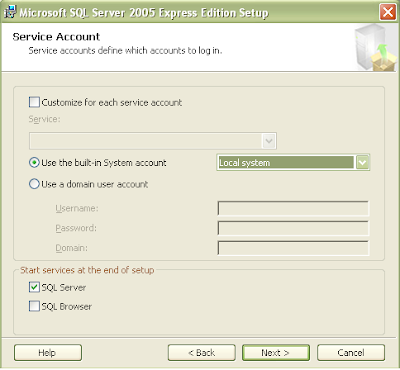Select Use a domain user account
Viewport: 400px width, 370px height.
pos(34,184)
